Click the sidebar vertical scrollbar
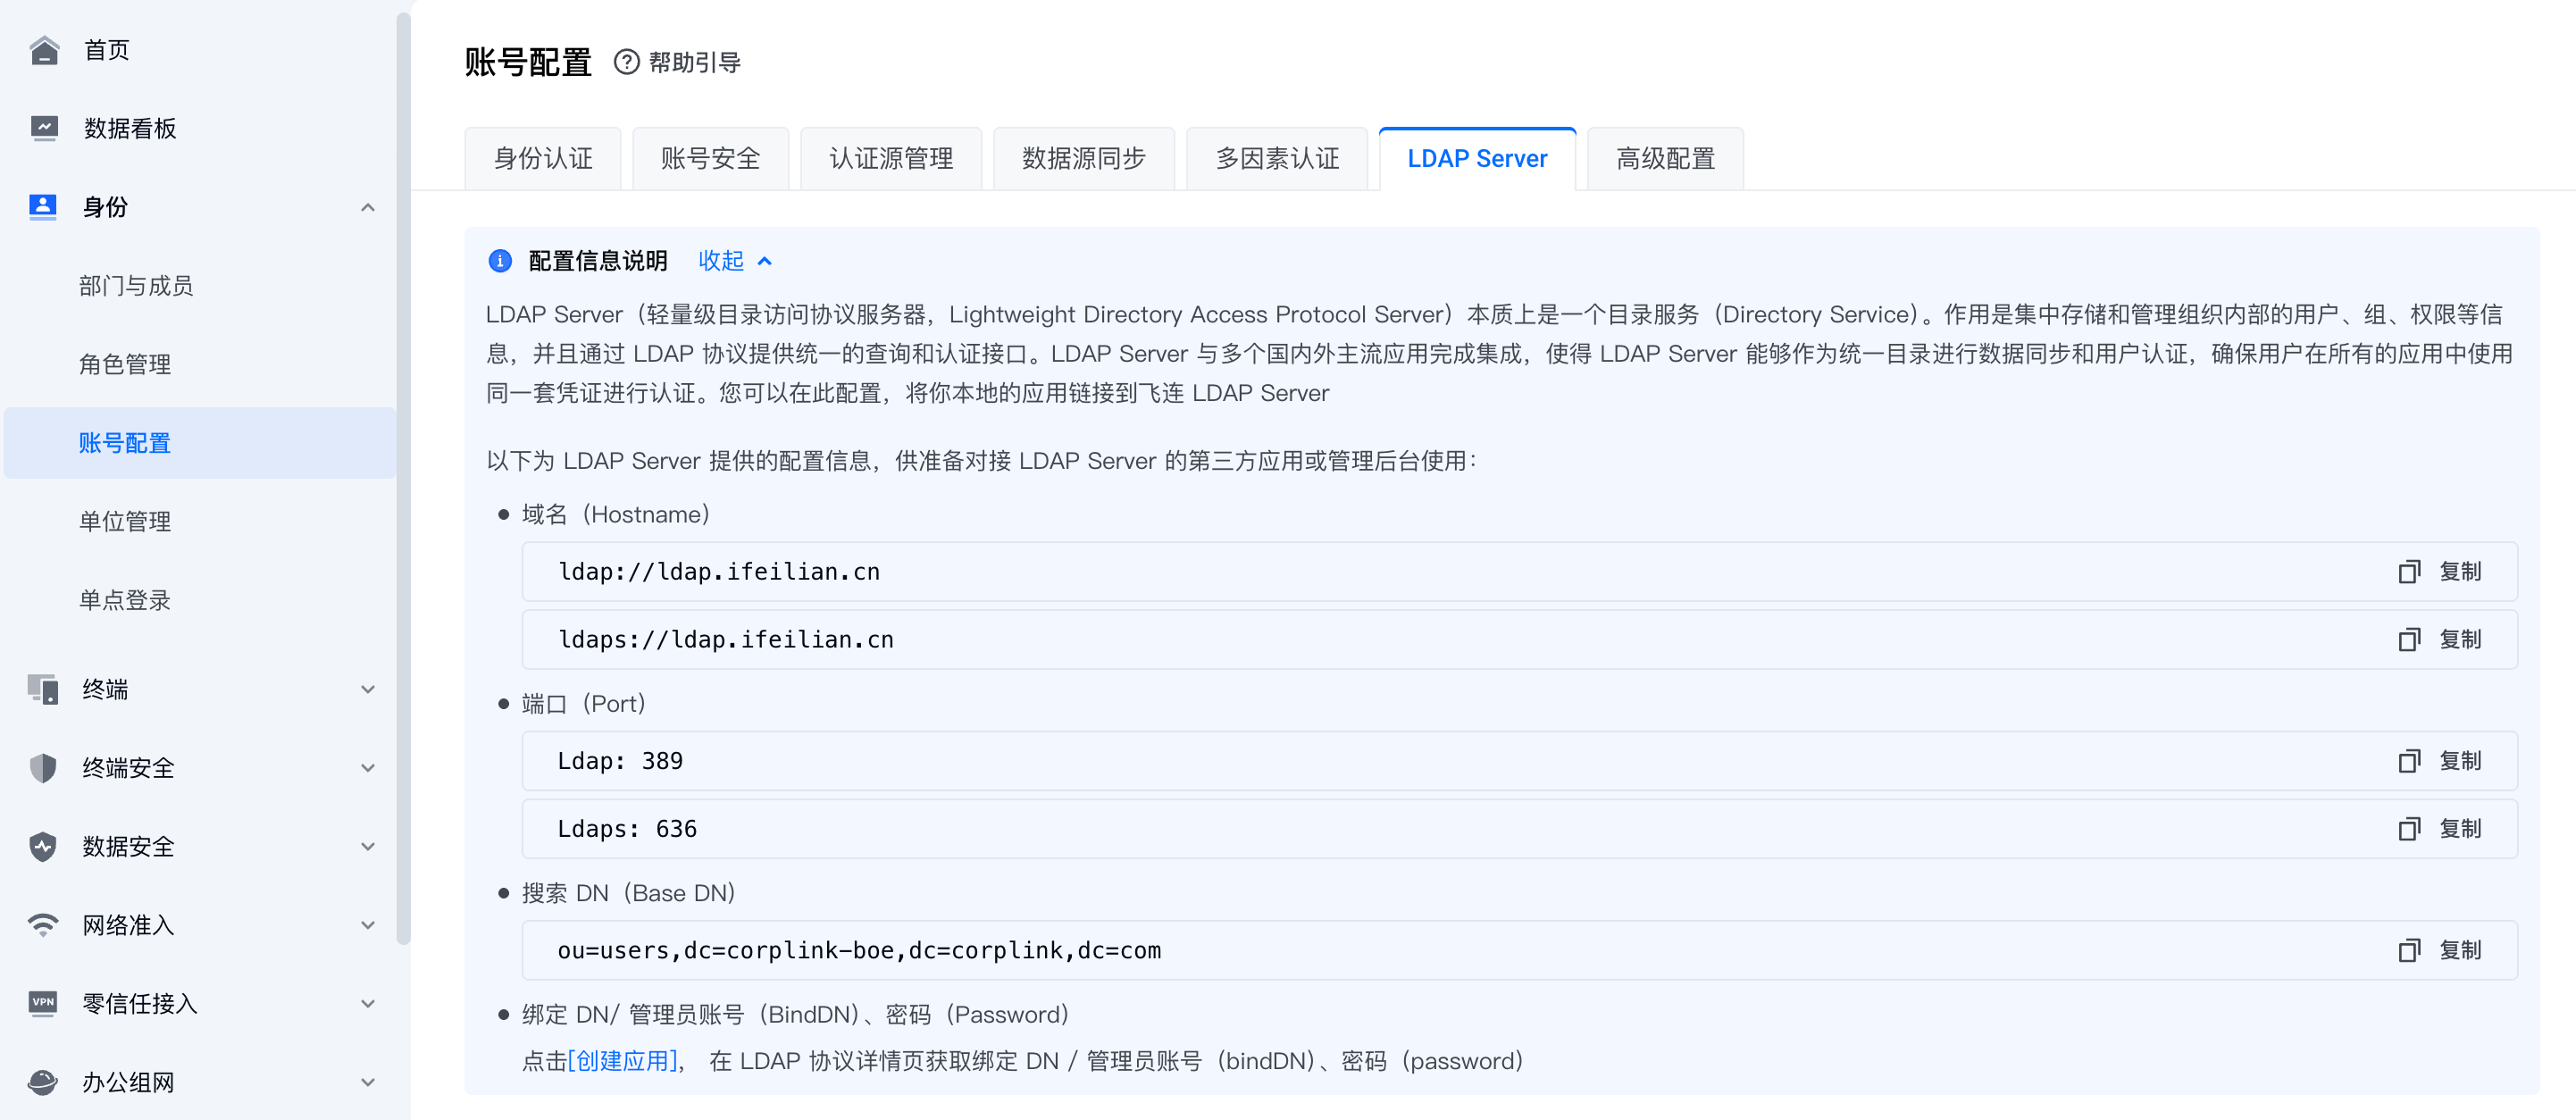The height and width of the screenshot is (1120, 2576). coord(403,480)
